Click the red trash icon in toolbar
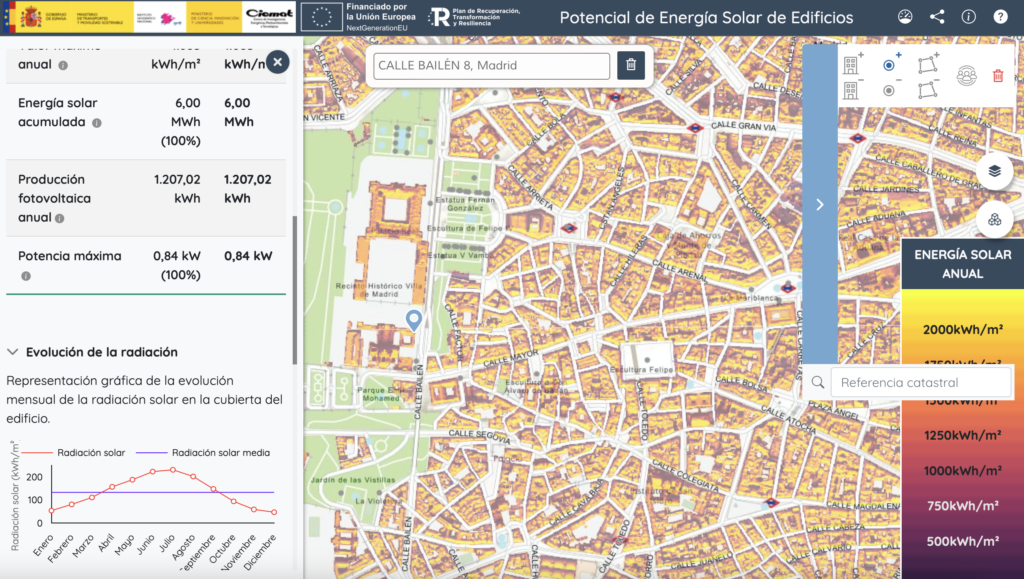1024x579 pixels. pos(998,76)
